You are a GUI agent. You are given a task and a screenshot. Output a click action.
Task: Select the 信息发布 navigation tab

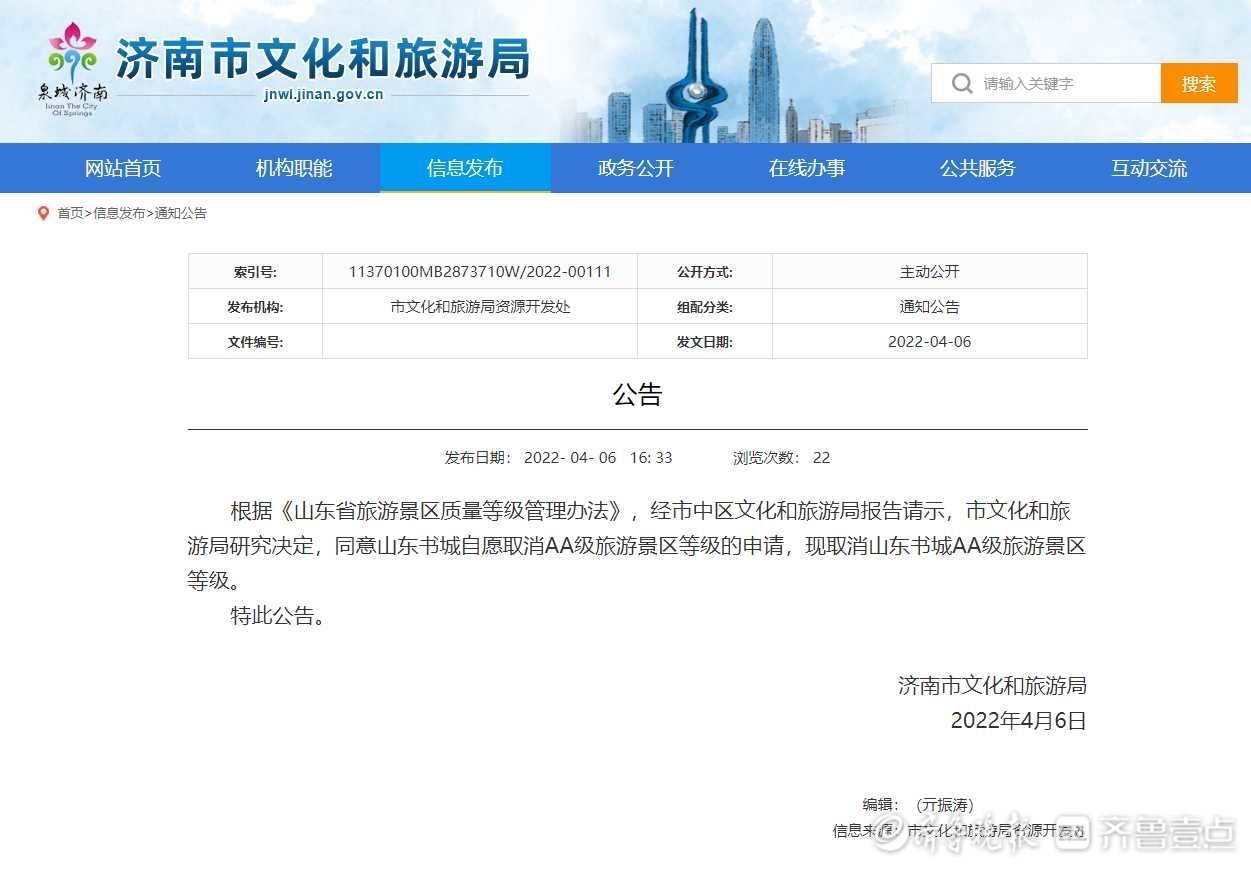pos(465,168)
